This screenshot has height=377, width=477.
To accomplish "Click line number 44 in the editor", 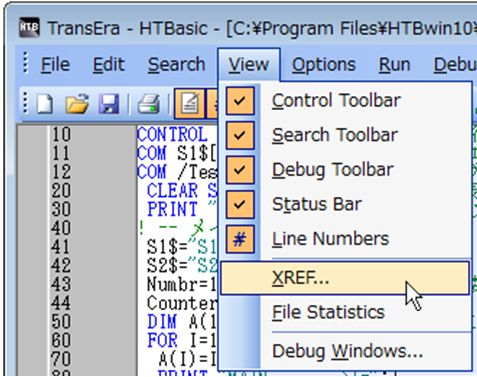I will click(x=61, y=303).
